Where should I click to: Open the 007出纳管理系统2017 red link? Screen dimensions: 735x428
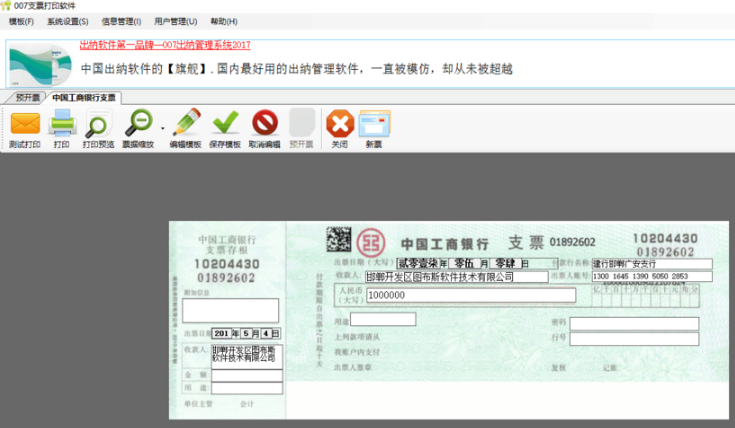165,45
